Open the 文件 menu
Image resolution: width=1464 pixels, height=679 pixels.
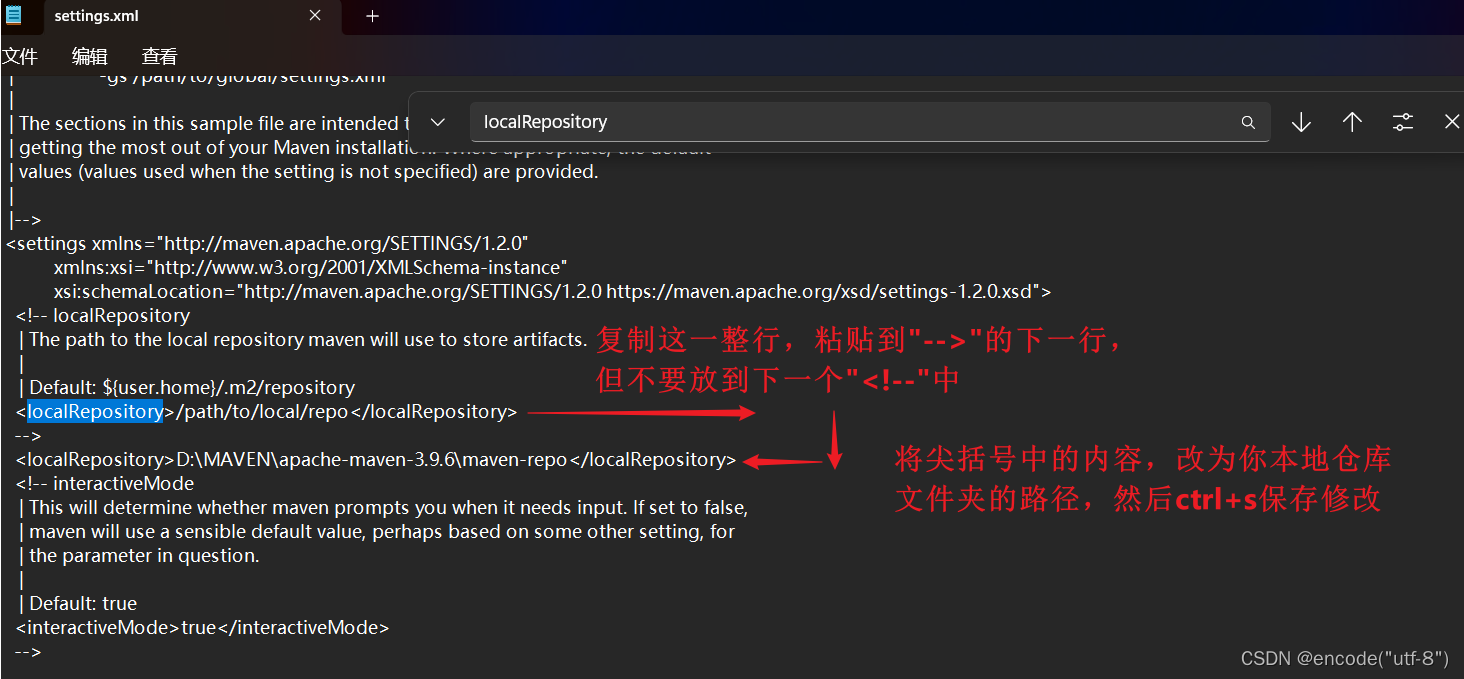(21, 56)
